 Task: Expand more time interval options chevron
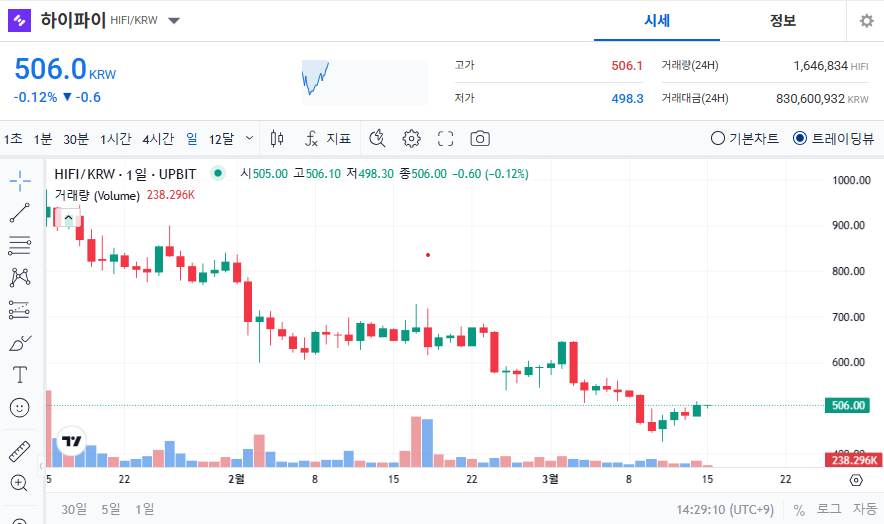click(249, 138)
